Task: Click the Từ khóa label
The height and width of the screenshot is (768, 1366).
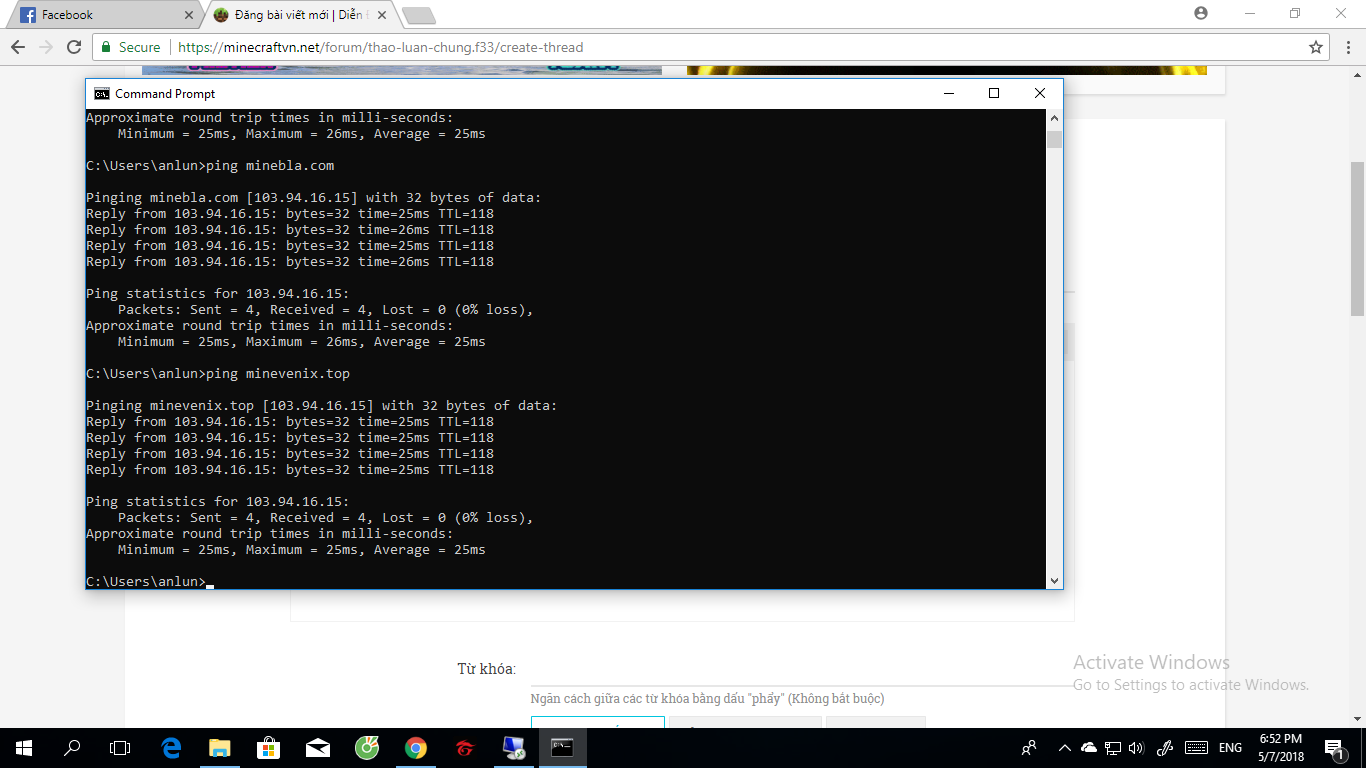Action: pos(486,669)
